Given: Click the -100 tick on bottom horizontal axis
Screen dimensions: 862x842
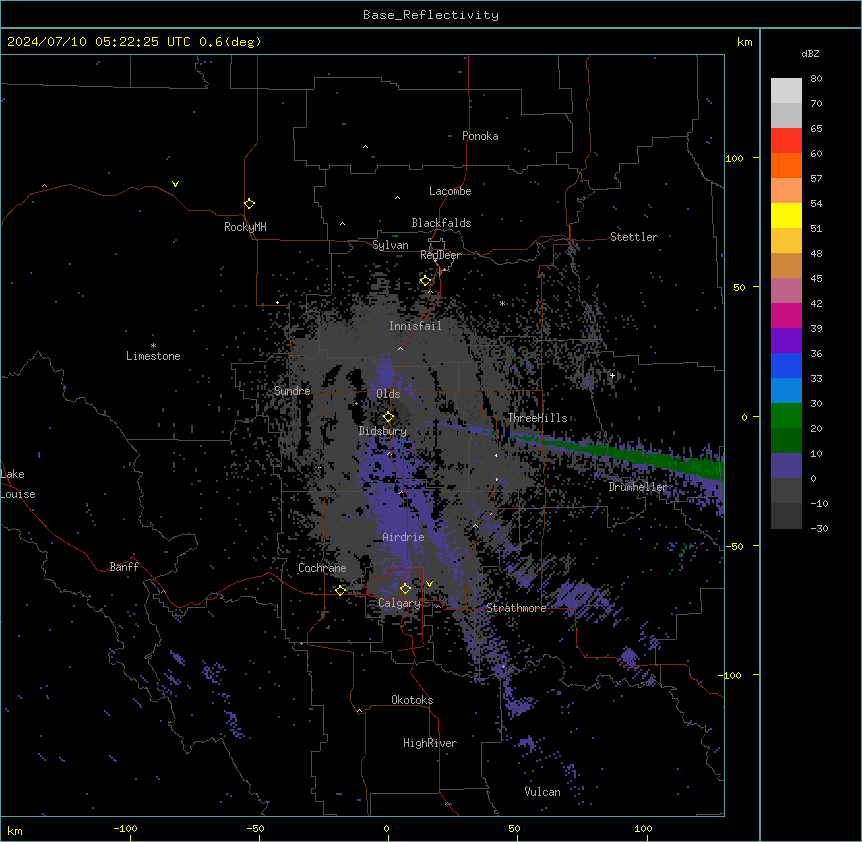Looking at the screenshot, I should coord(125,829).
